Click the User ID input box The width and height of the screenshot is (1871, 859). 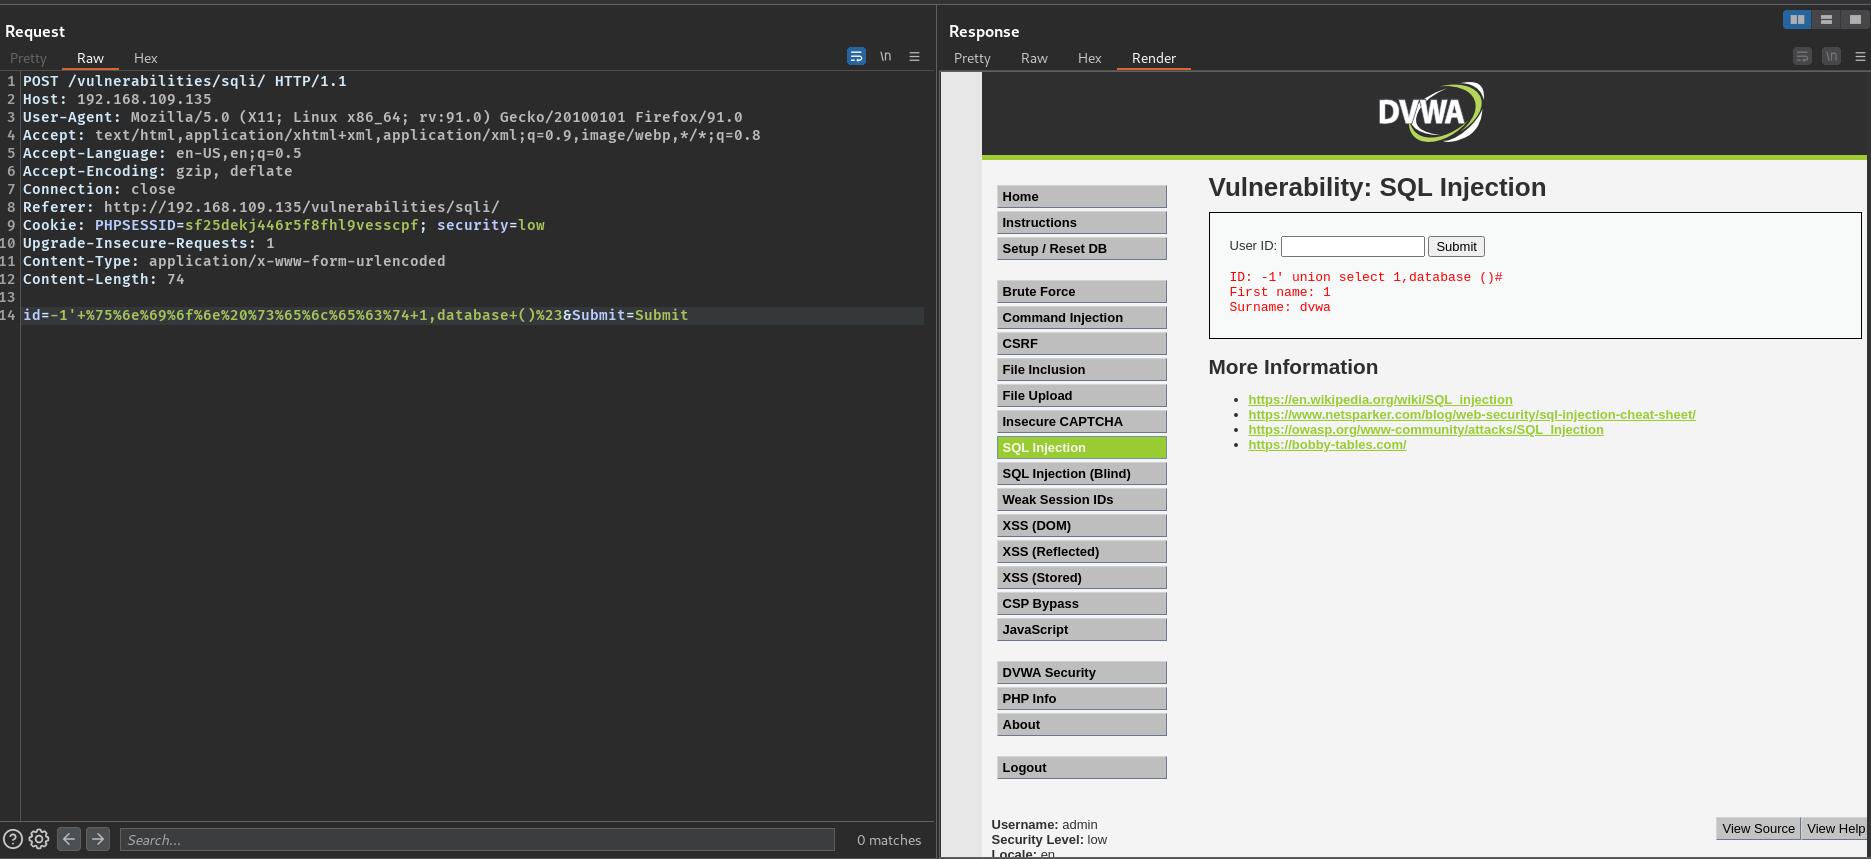pos(1352,246)
